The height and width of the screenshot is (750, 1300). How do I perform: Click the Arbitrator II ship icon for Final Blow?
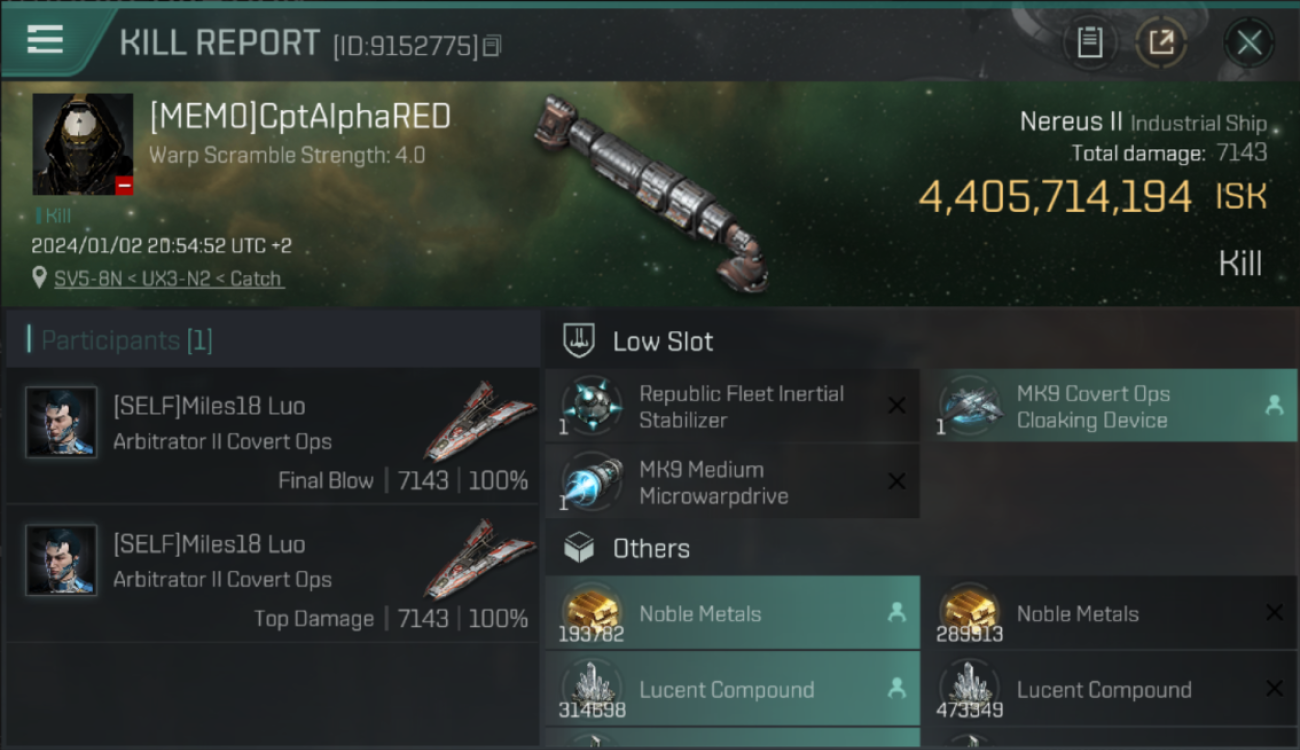coord(479,418)
